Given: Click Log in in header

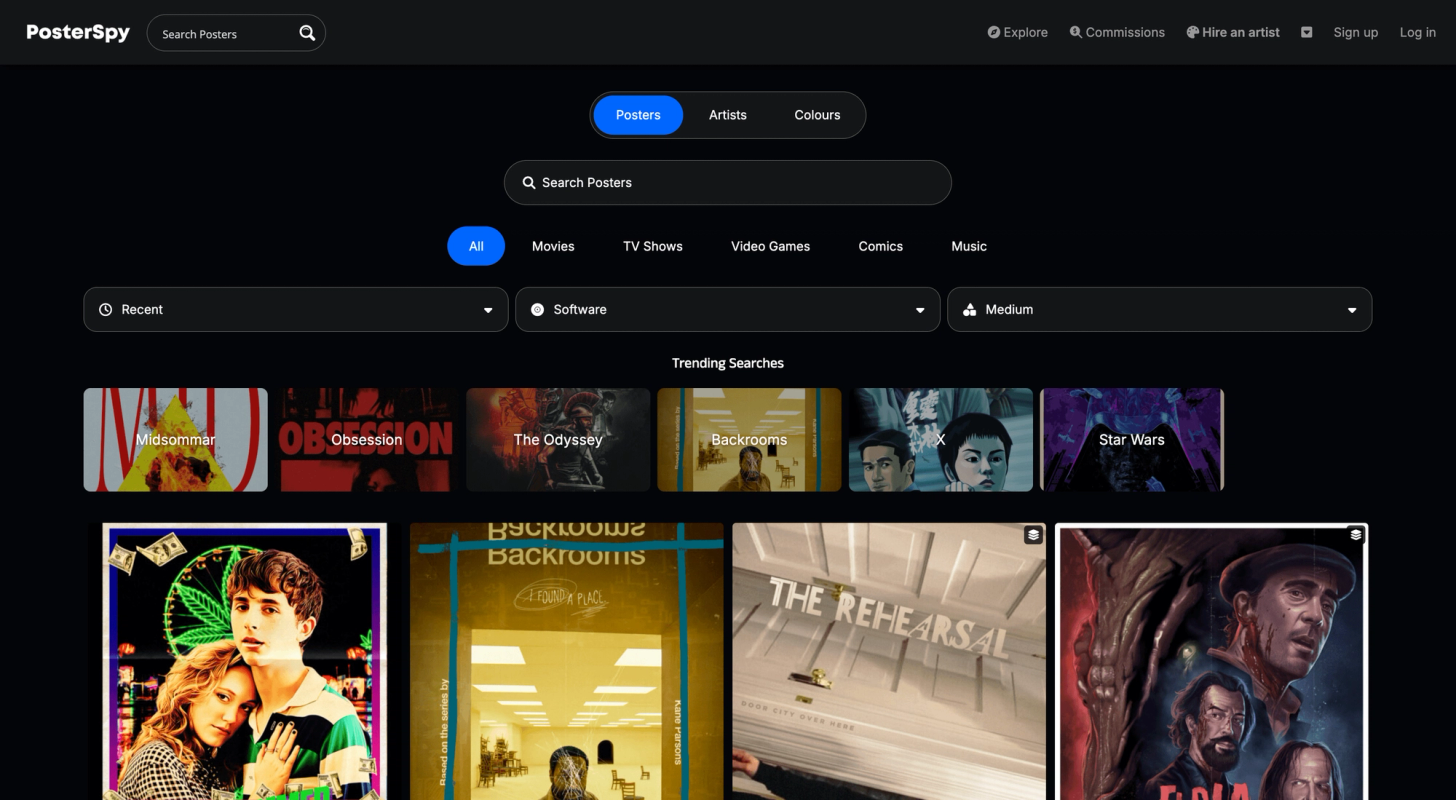Looking at the screenshot, I should [x=1417, y=32].
